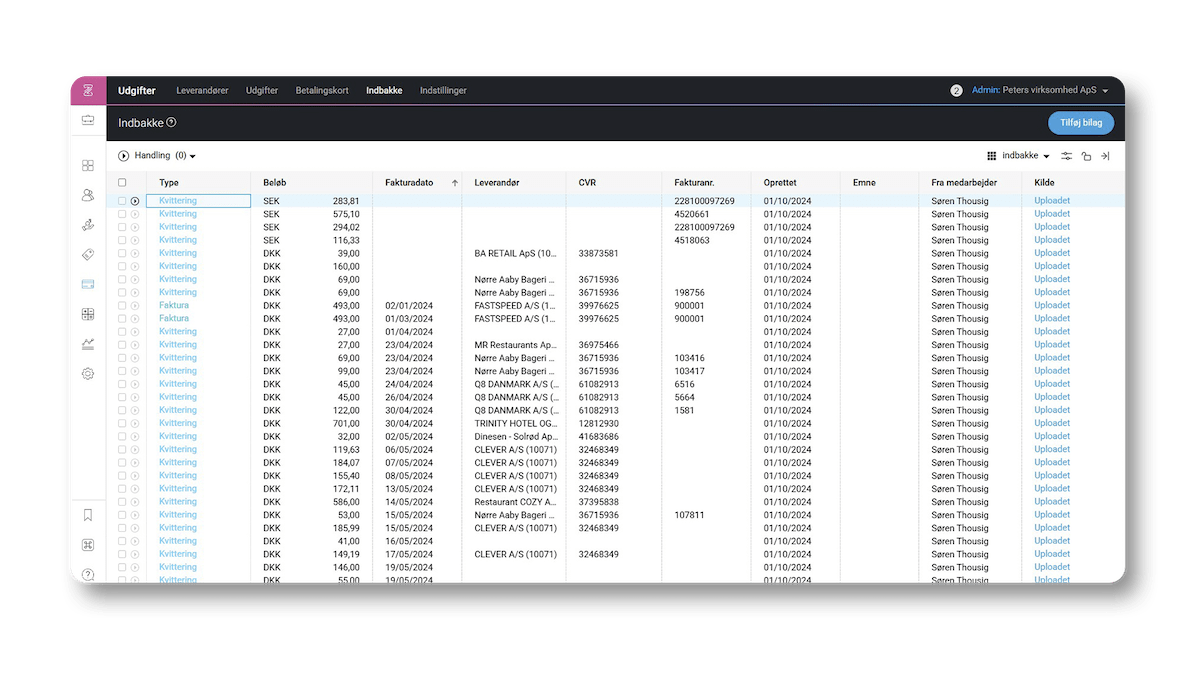Expand the Handling actions dropdown
Screen dimensions: 1200x675
coord(157,156)
